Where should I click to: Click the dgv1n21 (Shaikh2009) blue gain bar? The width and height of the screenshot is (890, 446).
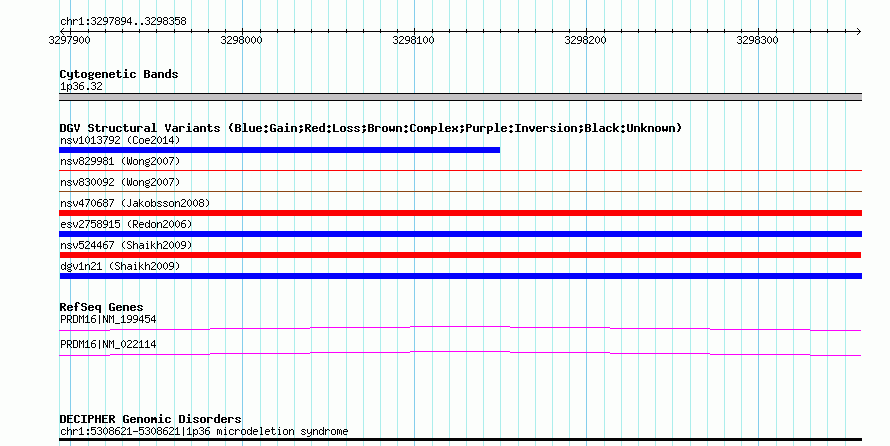(x=460, y=276)
